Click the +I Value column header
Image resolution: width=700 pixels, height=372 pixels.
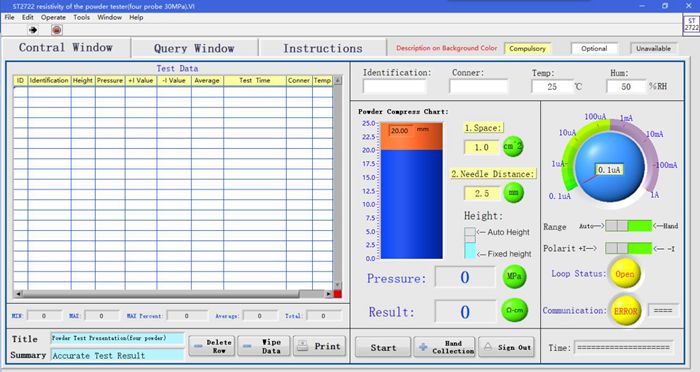coord(141,80)
